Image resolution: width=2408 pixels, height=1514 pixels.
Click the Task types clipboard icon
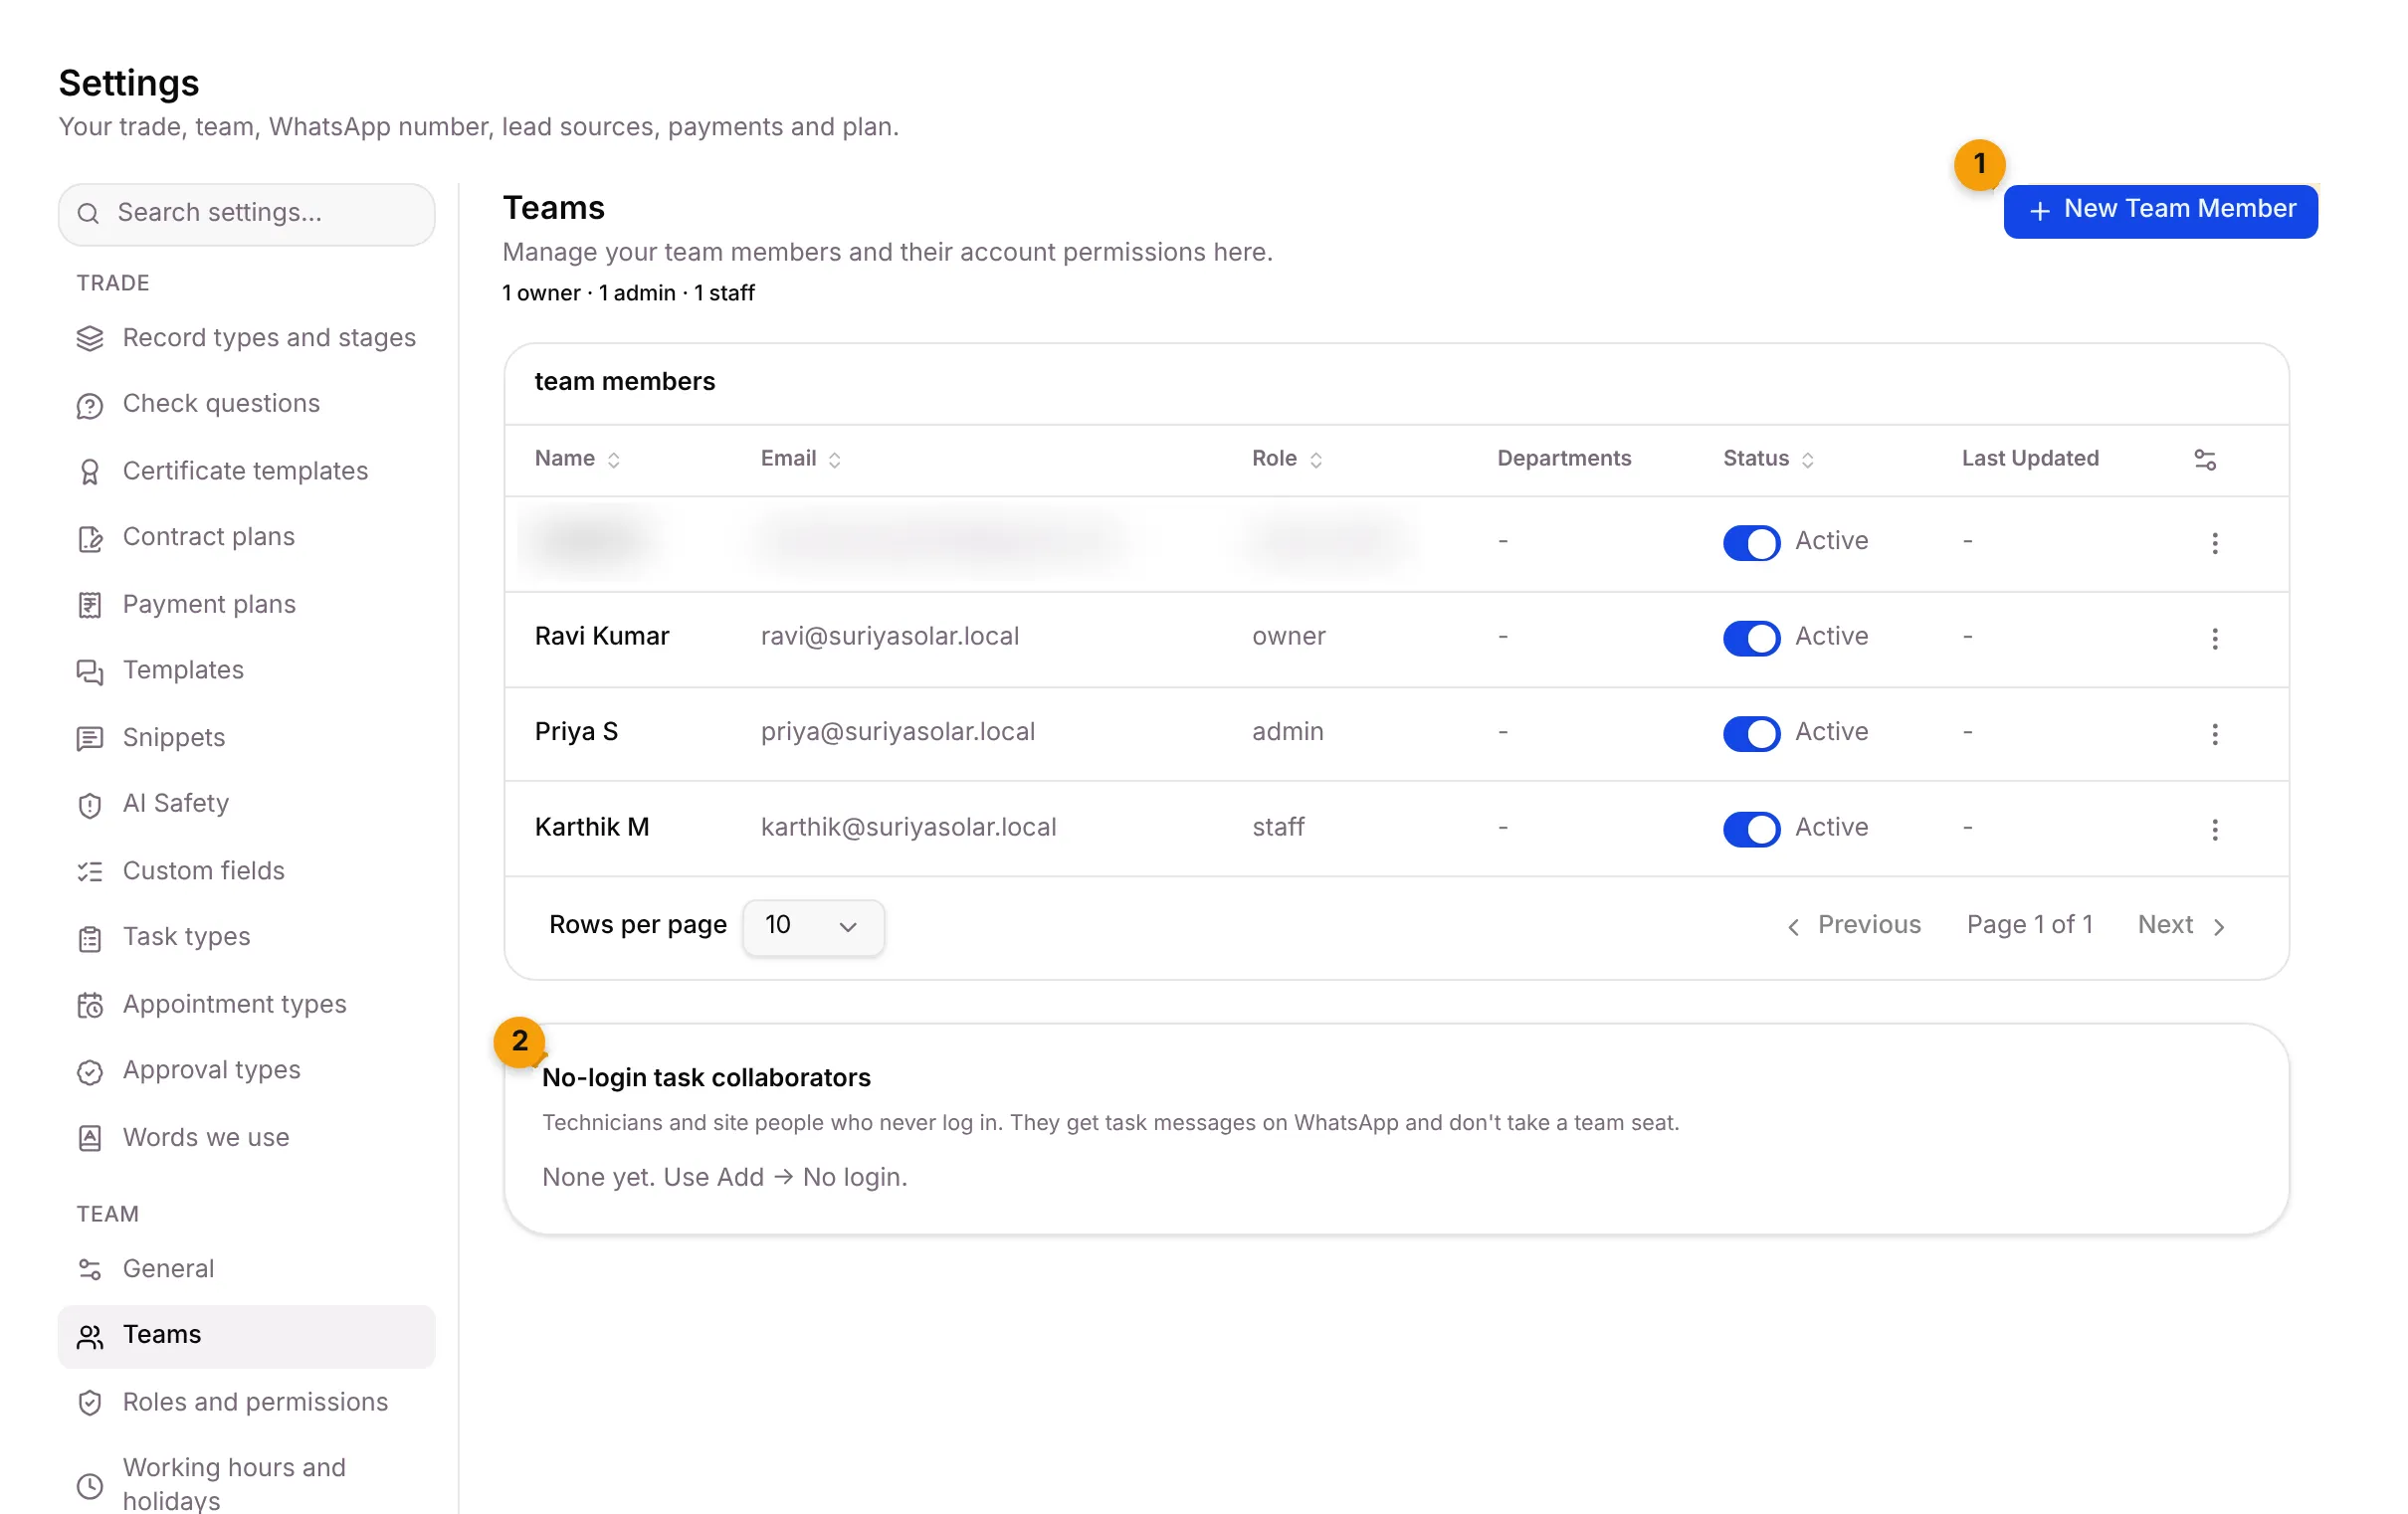click(90, 939)
